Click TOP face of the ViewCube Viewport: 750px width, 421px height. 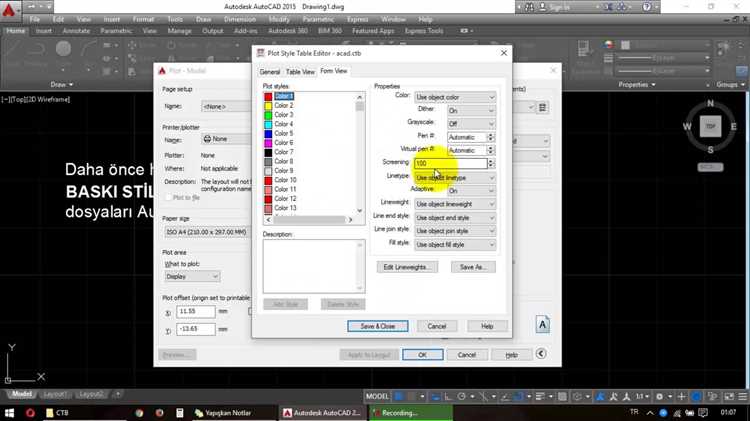(710, 127)
